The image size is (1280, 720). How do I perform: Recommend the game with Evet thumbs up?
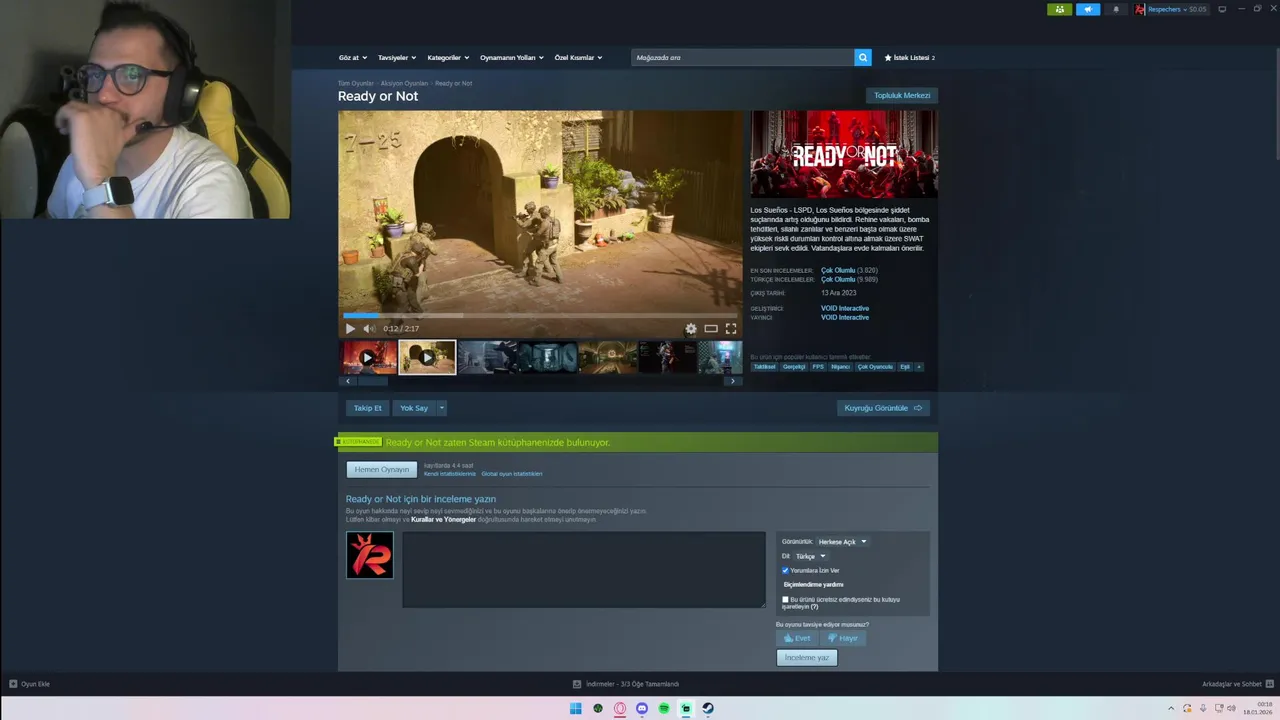click(797, 638)
